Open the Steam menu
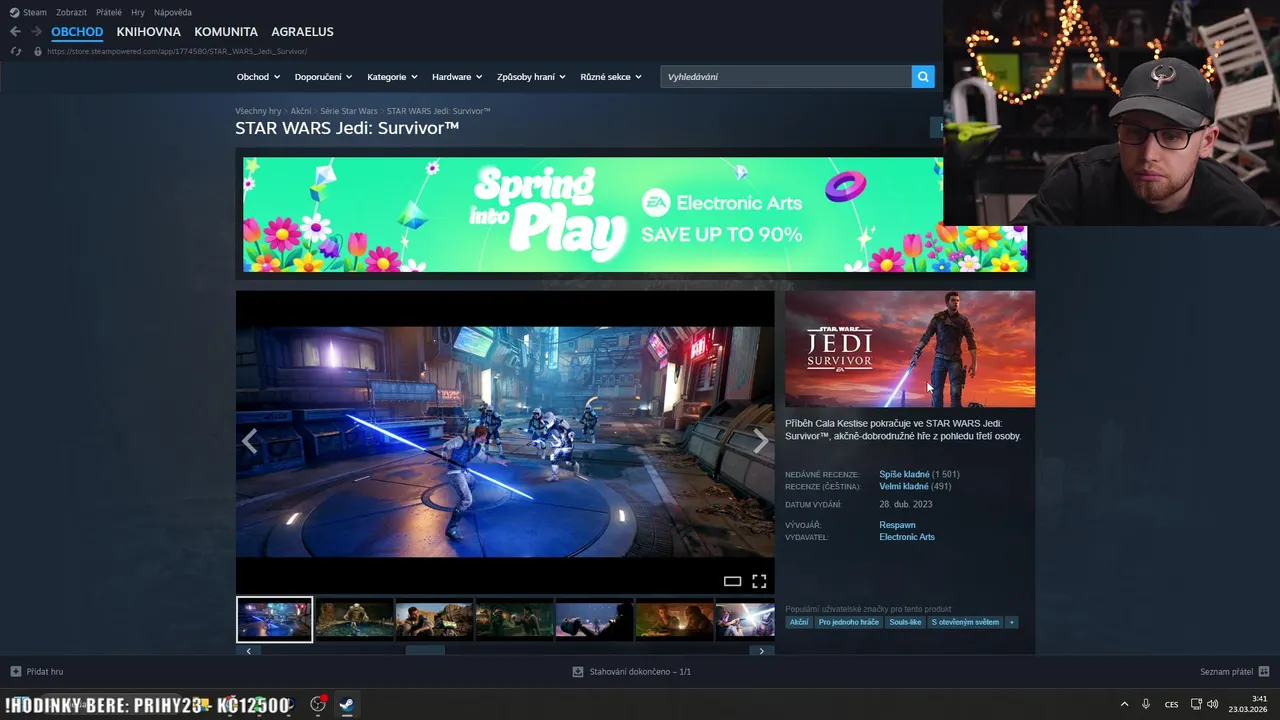This screenshot has width=1280, height=720. point(35,12)
